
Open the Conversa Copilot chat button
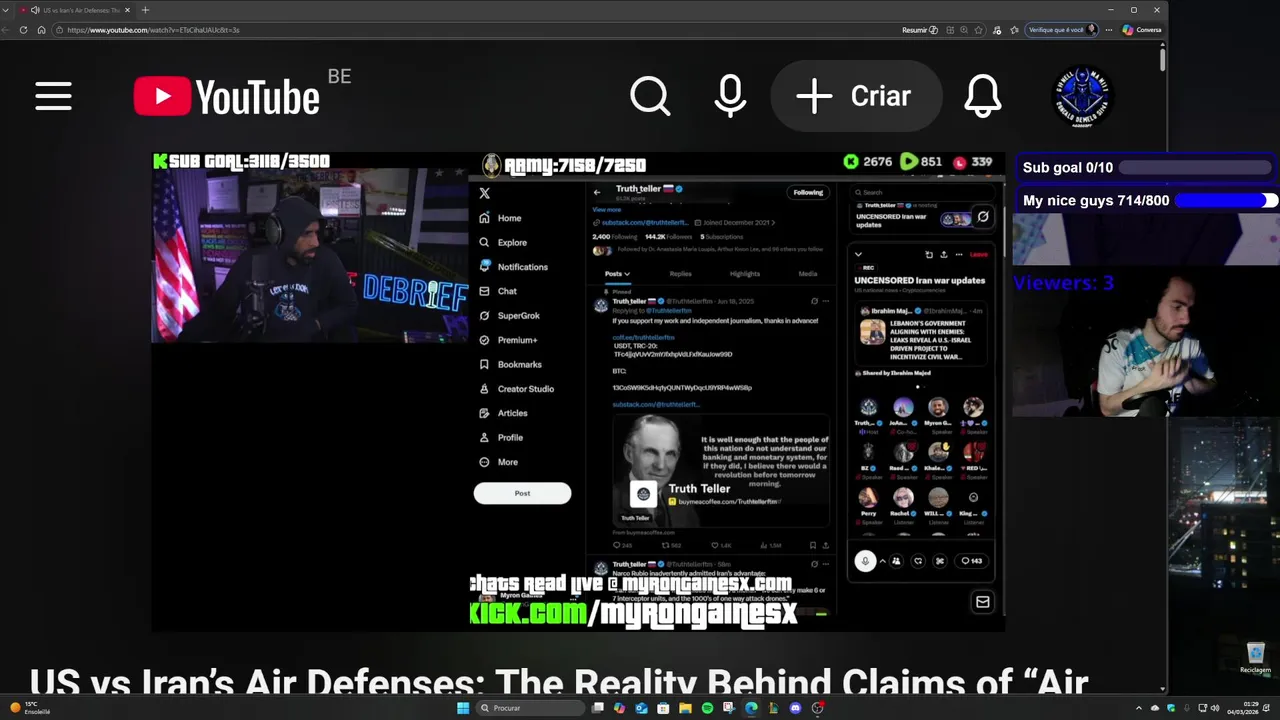tap(1142, 30)
